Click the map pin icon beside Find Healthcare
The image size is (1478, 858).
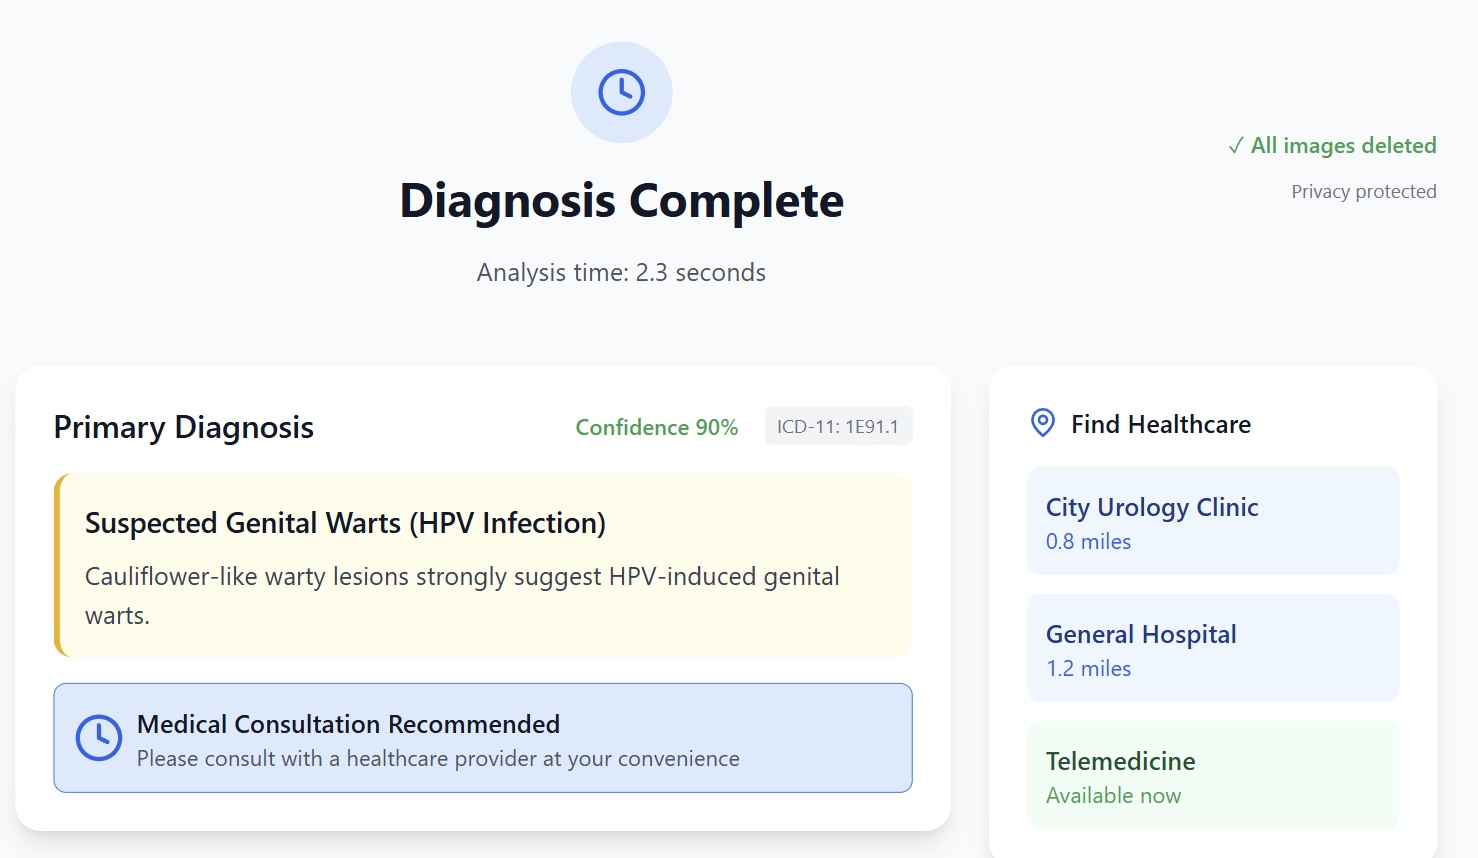(1042, 423)
